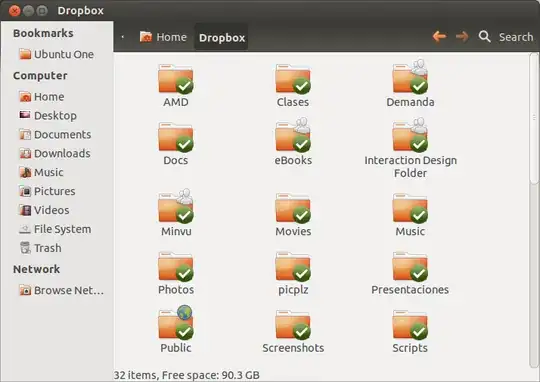Go to Home in the path bar
The image size is (540, 382).
[x=163, y=37]
